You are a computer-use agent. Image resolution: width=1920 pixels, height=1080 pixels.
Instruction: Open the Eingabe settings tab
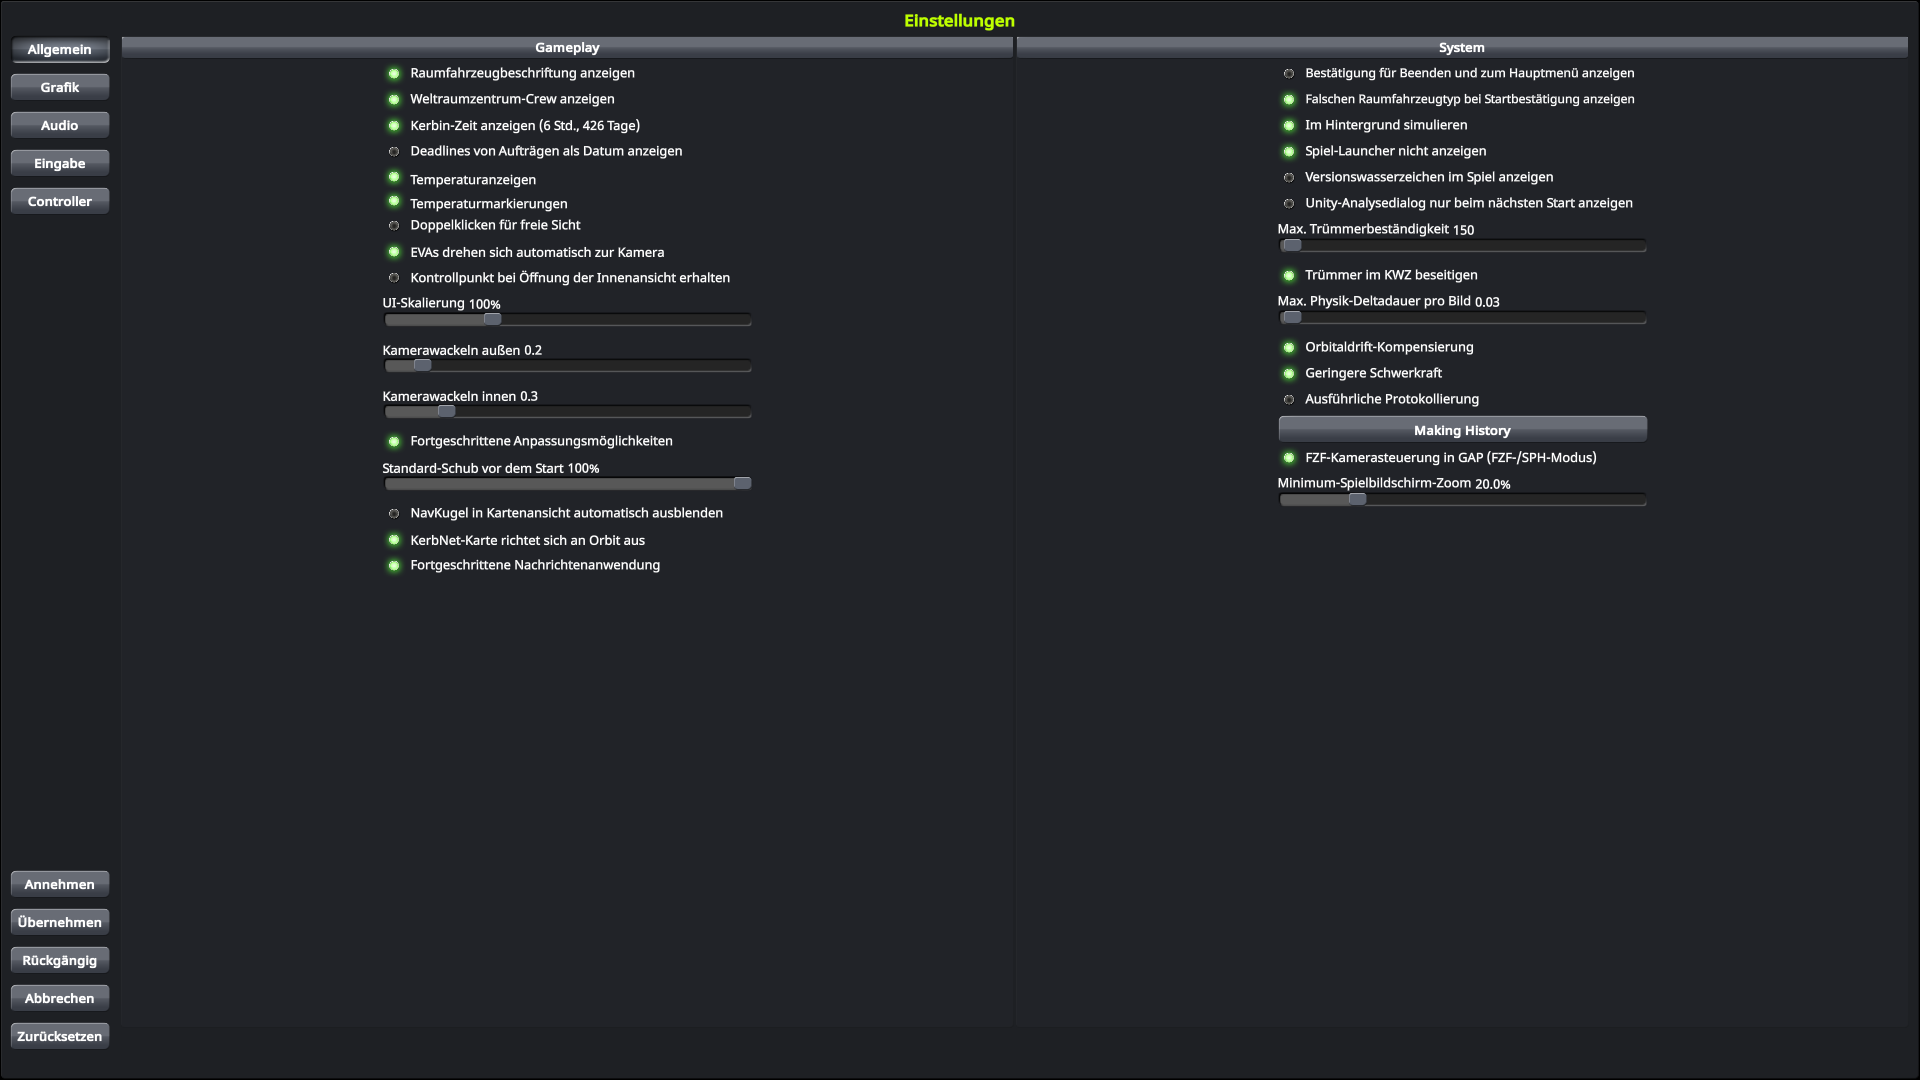pyautogui.click(x=60, y=163)
